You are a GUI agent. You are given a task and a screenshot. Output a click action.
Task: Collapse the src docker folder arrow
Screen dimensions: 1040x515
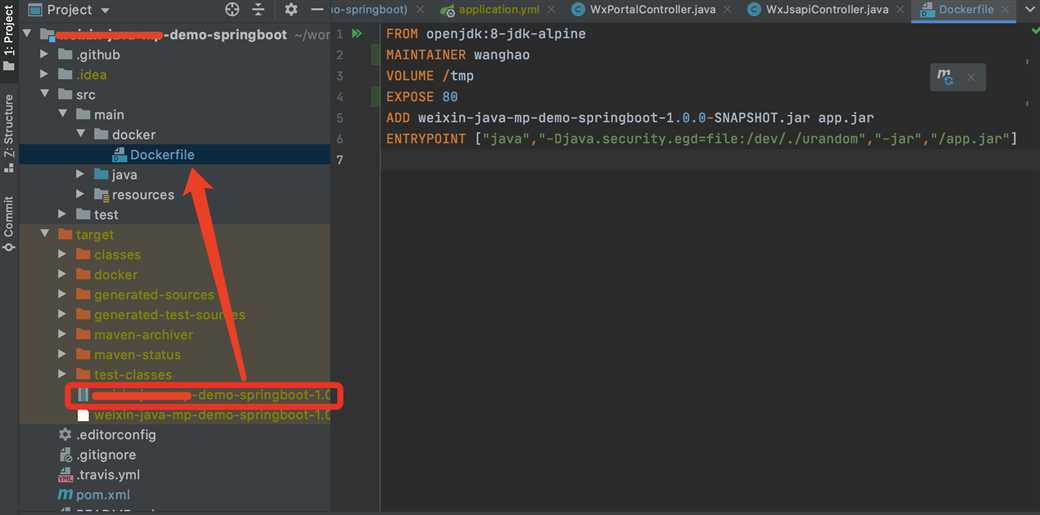coord(80,134)
